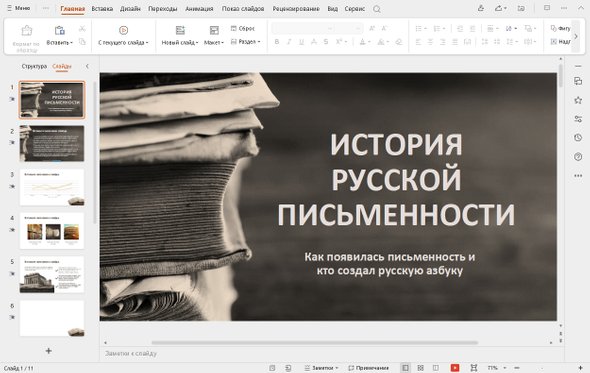The image size is (590, 373).
Task: Toggle bold formatting
Action: point(277,42)
